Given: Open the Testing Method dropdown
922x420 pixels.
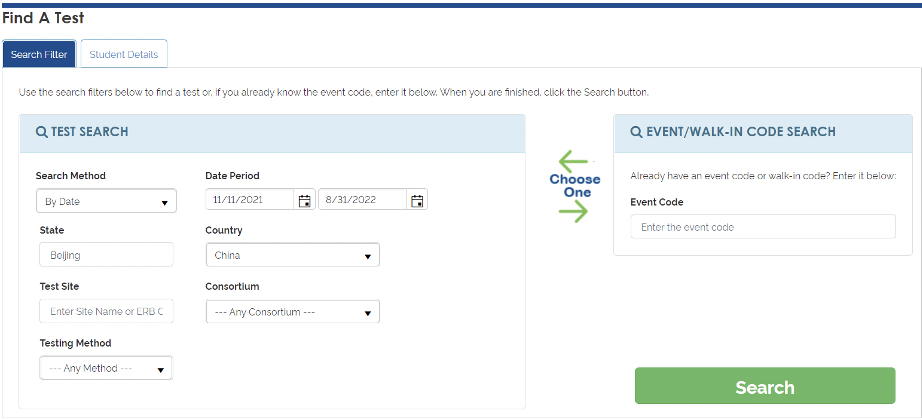Looking at the screenshot, I should pos(105,368).
